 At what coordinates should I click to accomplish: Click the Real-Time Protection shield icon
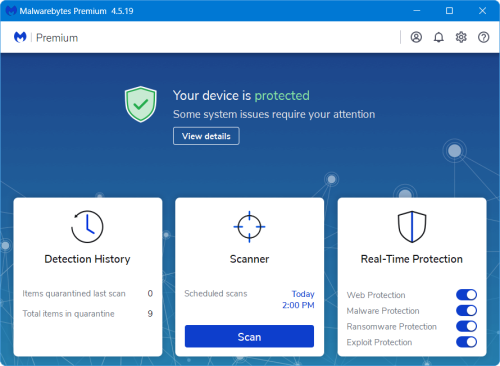(412, 227)
